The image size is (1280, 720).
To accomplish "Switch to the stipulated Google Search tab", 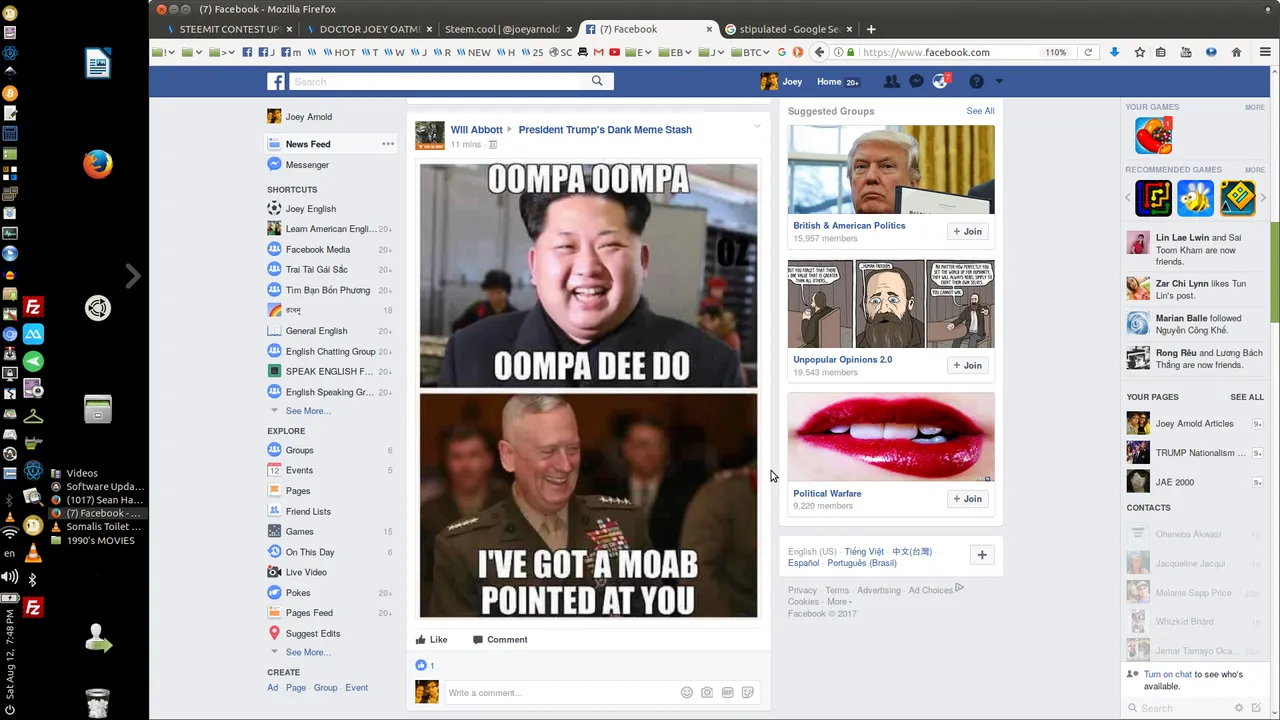I will click(790, 29).
